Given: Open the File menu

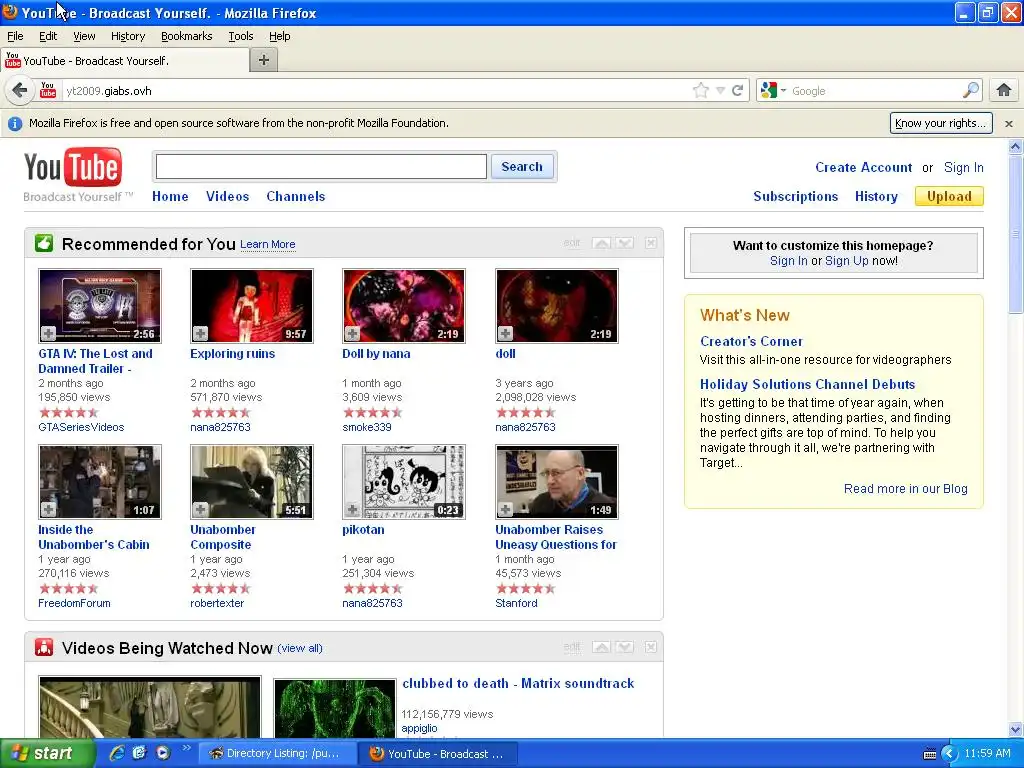Looking at the screenshot, I should [15, 36].
